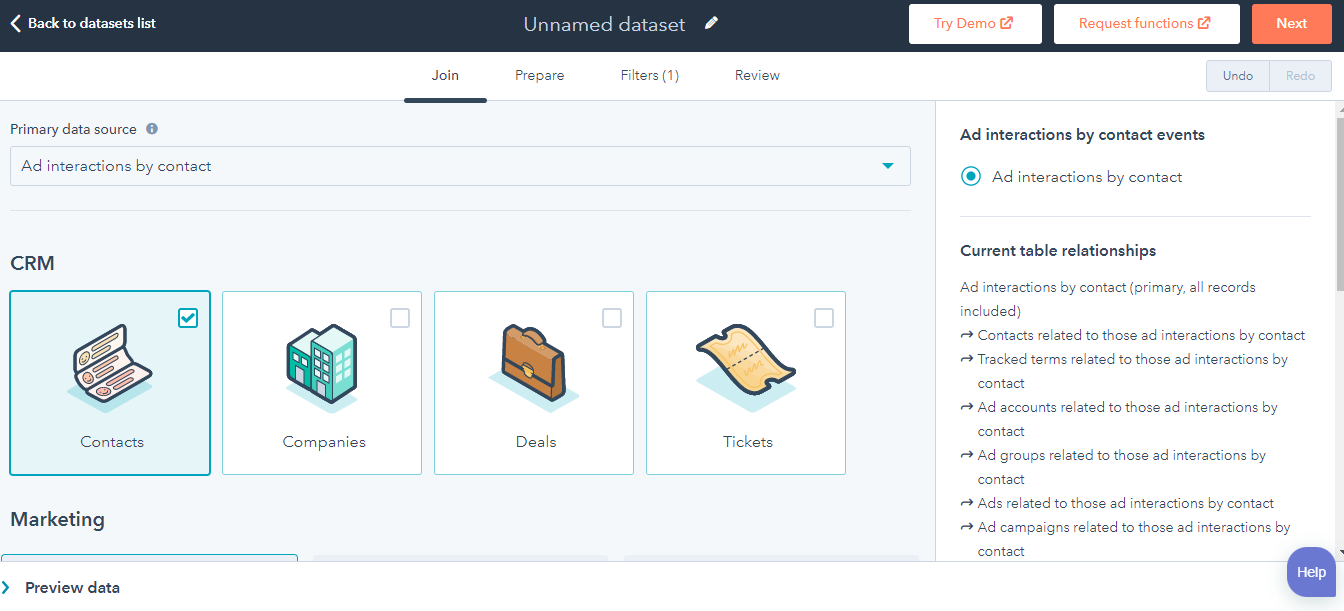
Task: Click the back arrow to datasets list
Action: (16, 23)
